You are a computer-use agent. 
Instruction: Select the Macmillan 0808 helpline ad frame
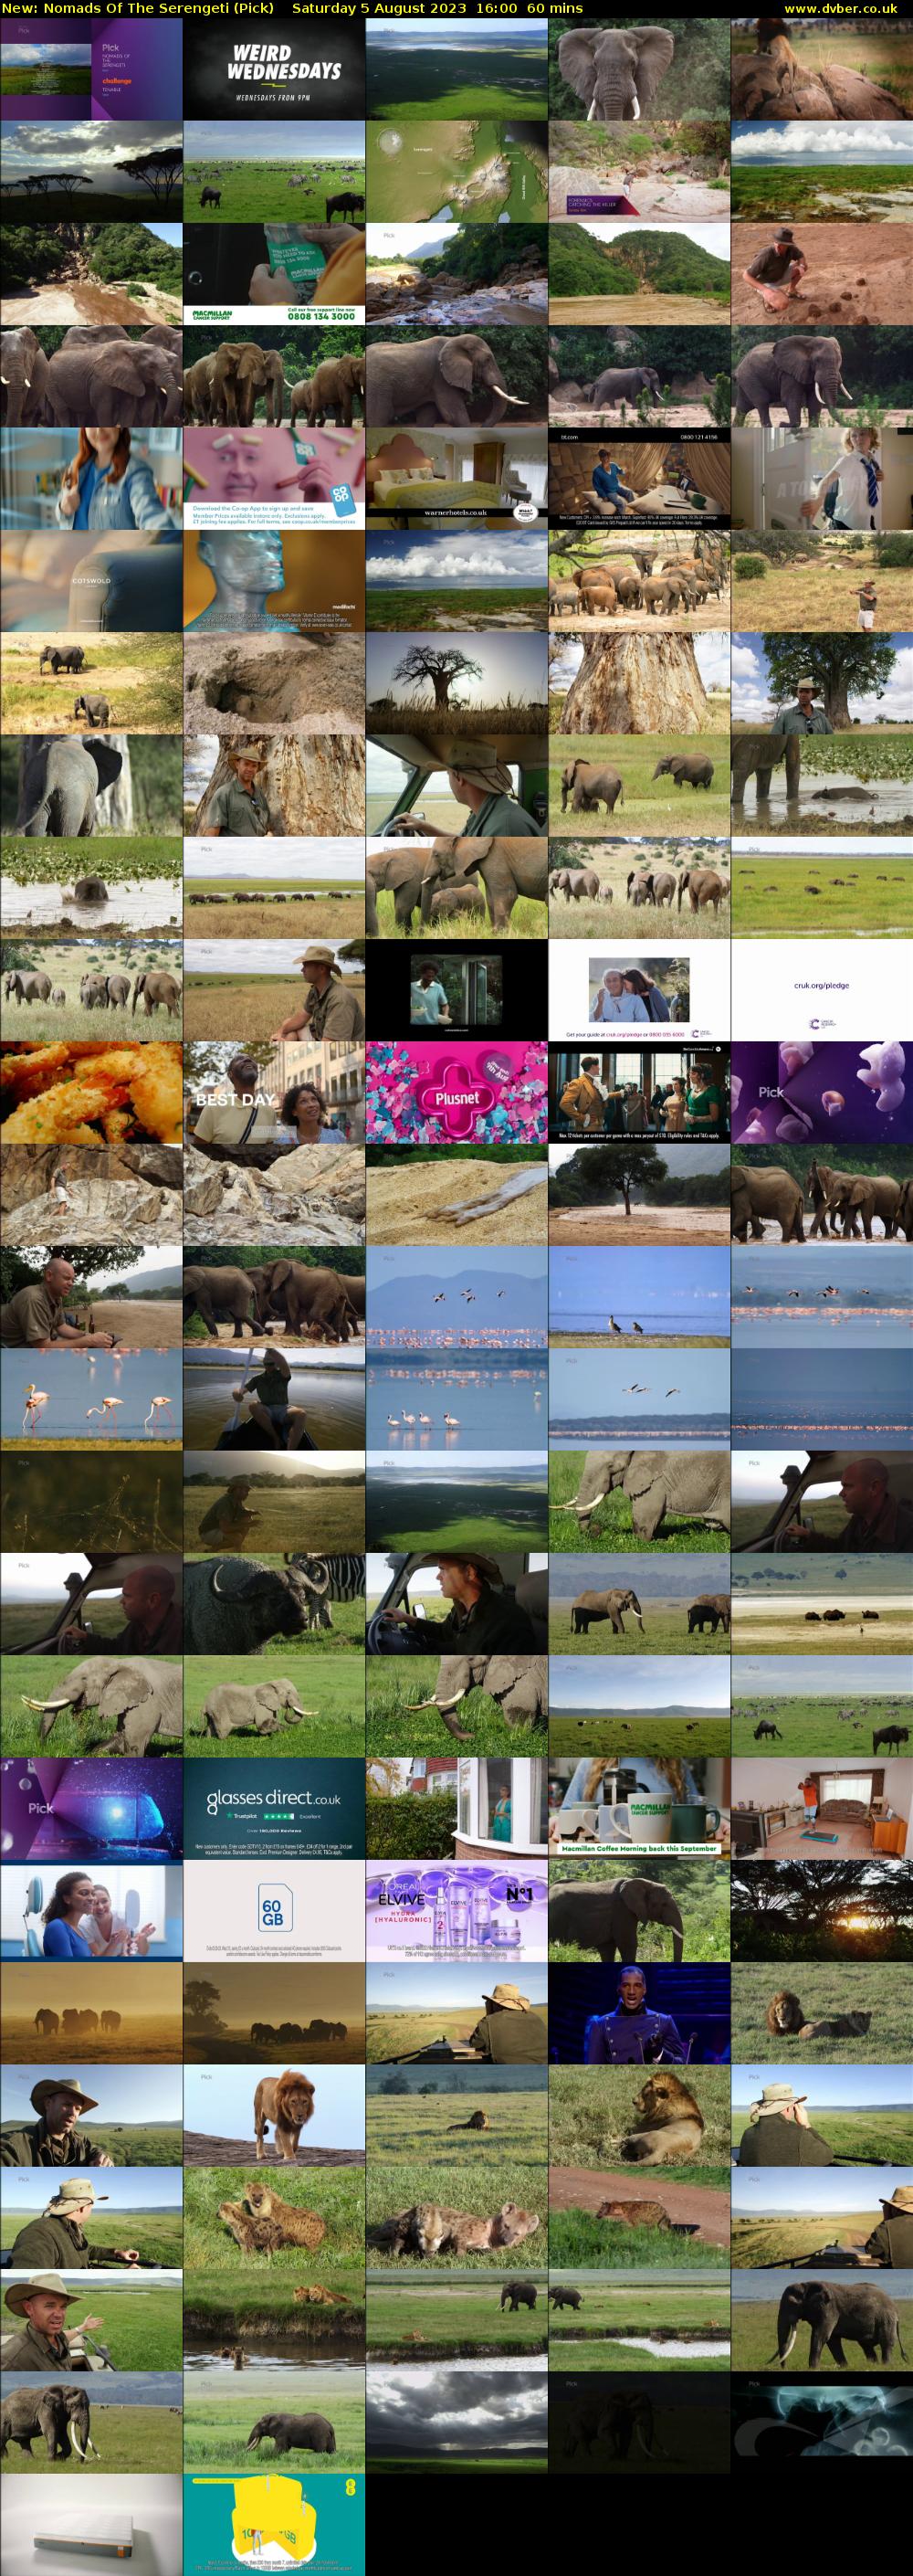tap(274, 274)
